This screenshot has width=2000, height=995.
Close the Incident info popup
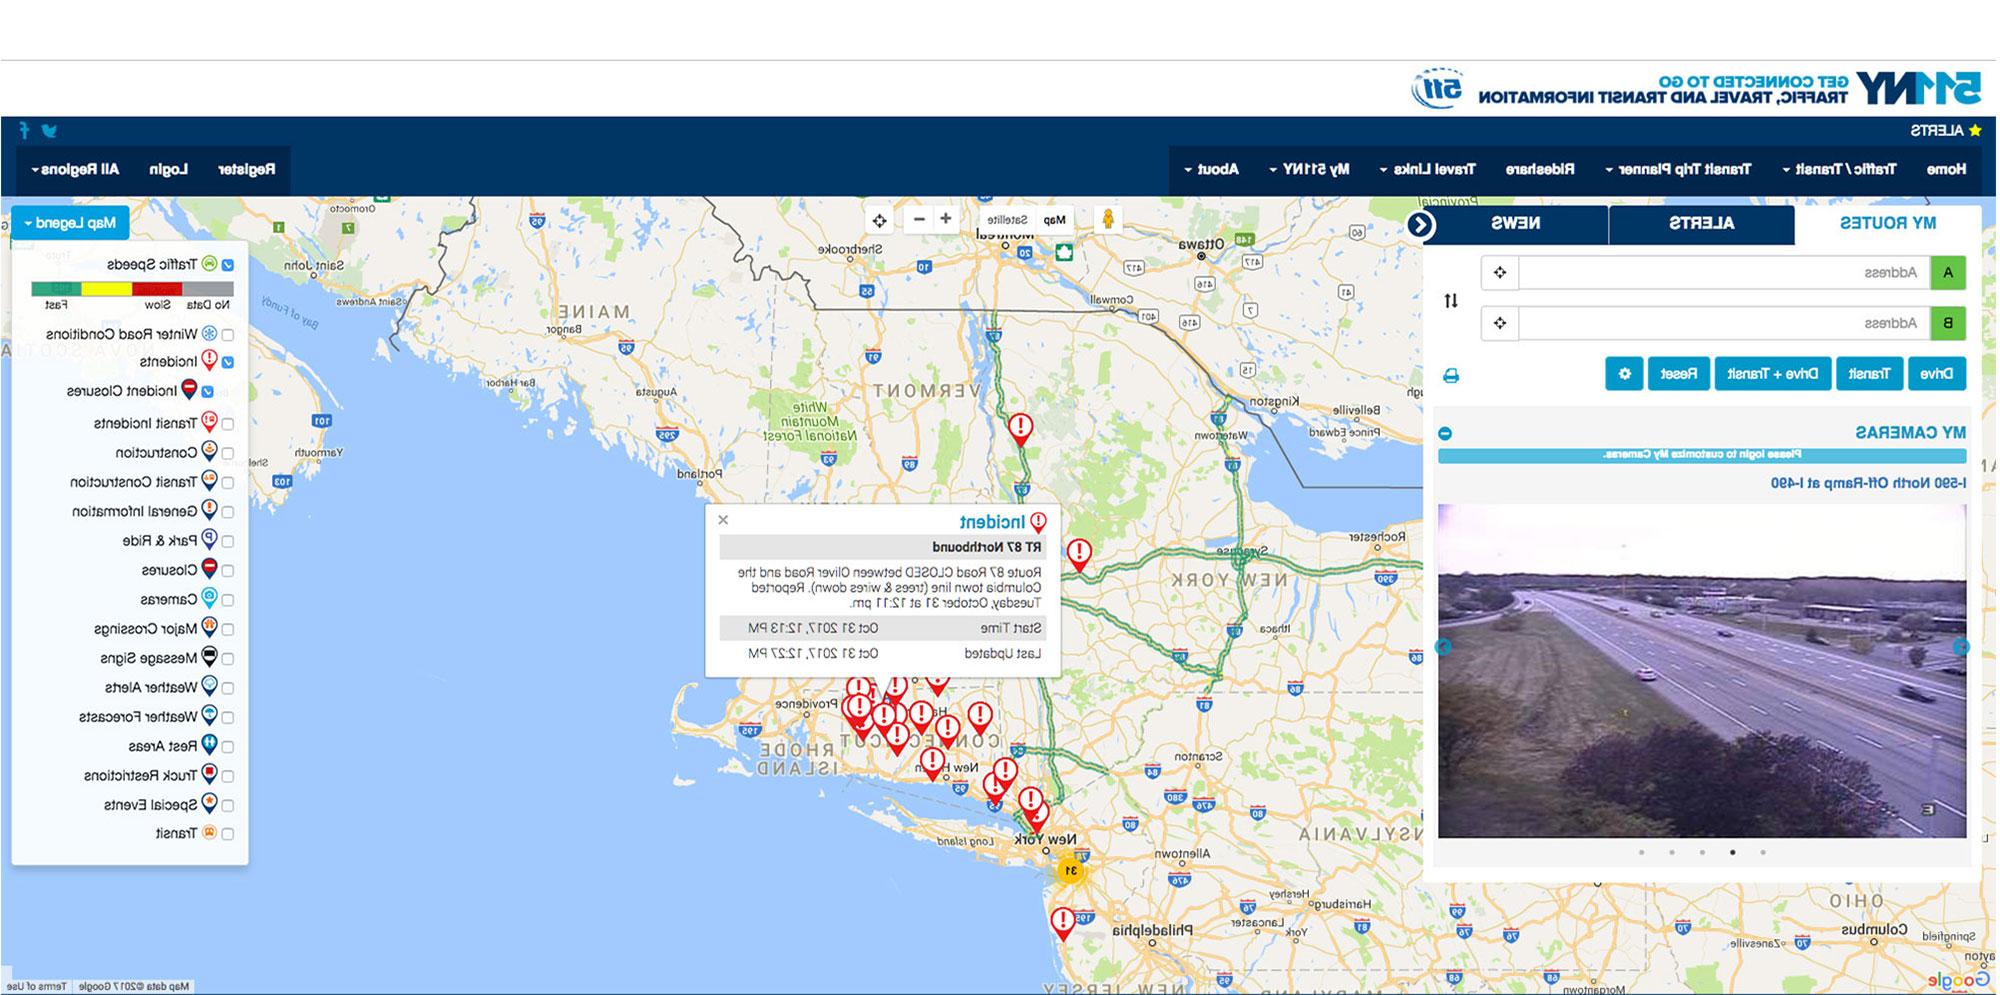pyautogui.click(x=723, y=520)
